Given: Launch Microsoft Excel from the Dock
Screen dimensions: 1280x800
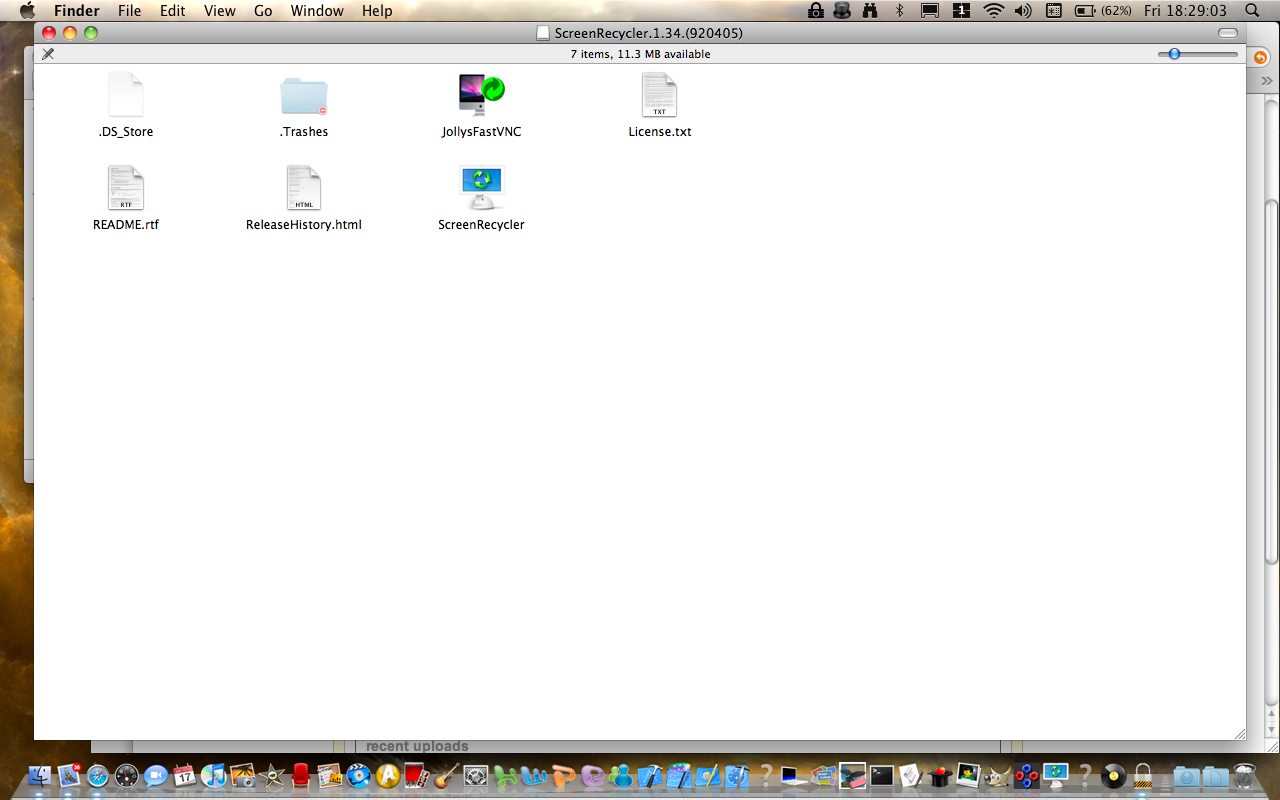Looking at the screenshot, I should coord(504,775).
